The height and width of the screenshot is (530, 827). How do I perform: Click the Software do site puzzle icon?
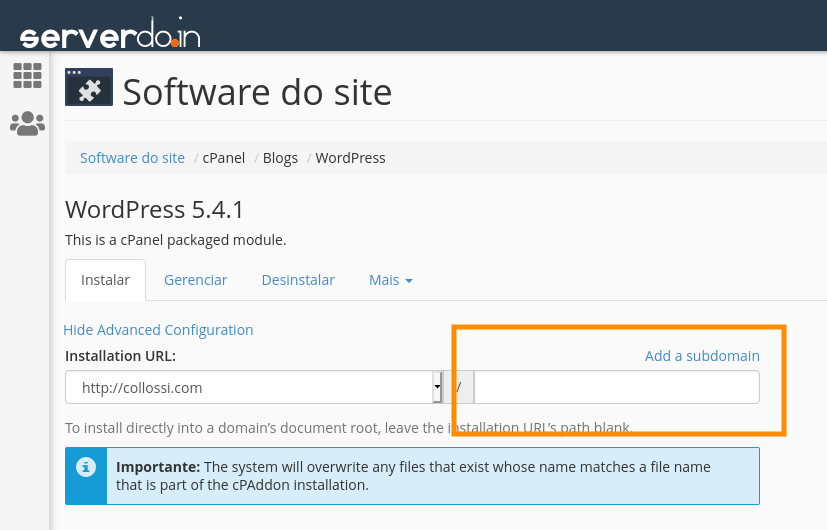[88, 87]
